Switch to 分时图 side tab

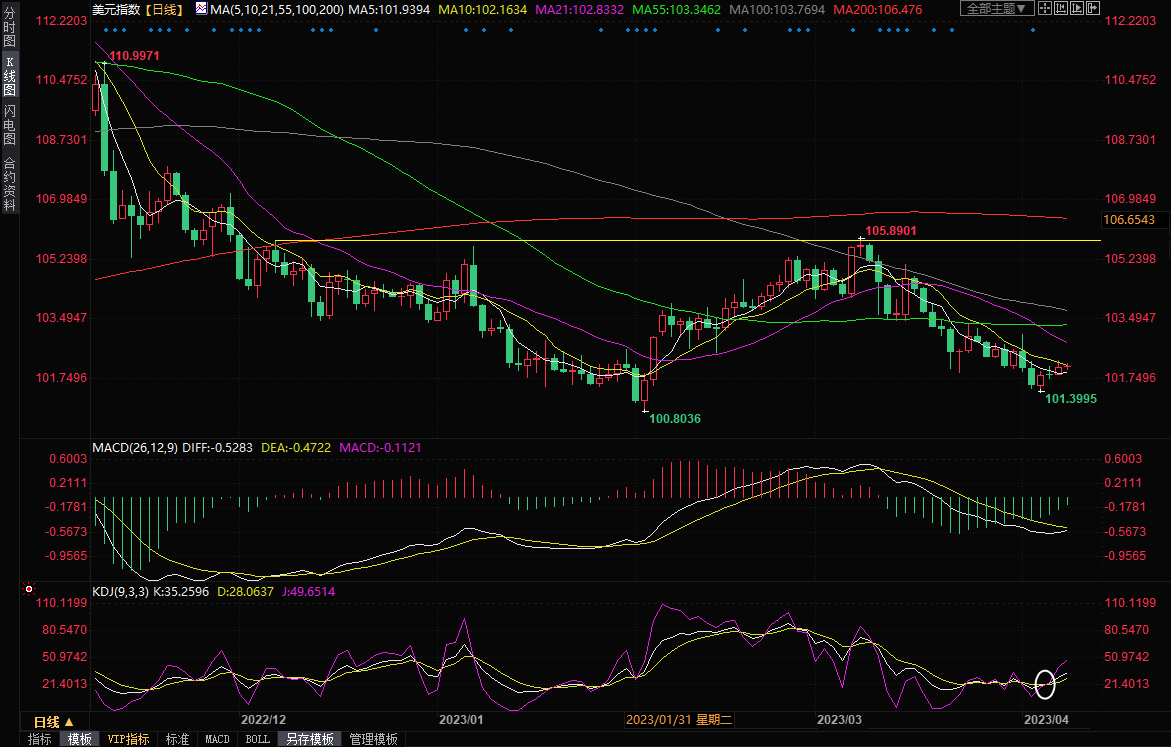9,32
